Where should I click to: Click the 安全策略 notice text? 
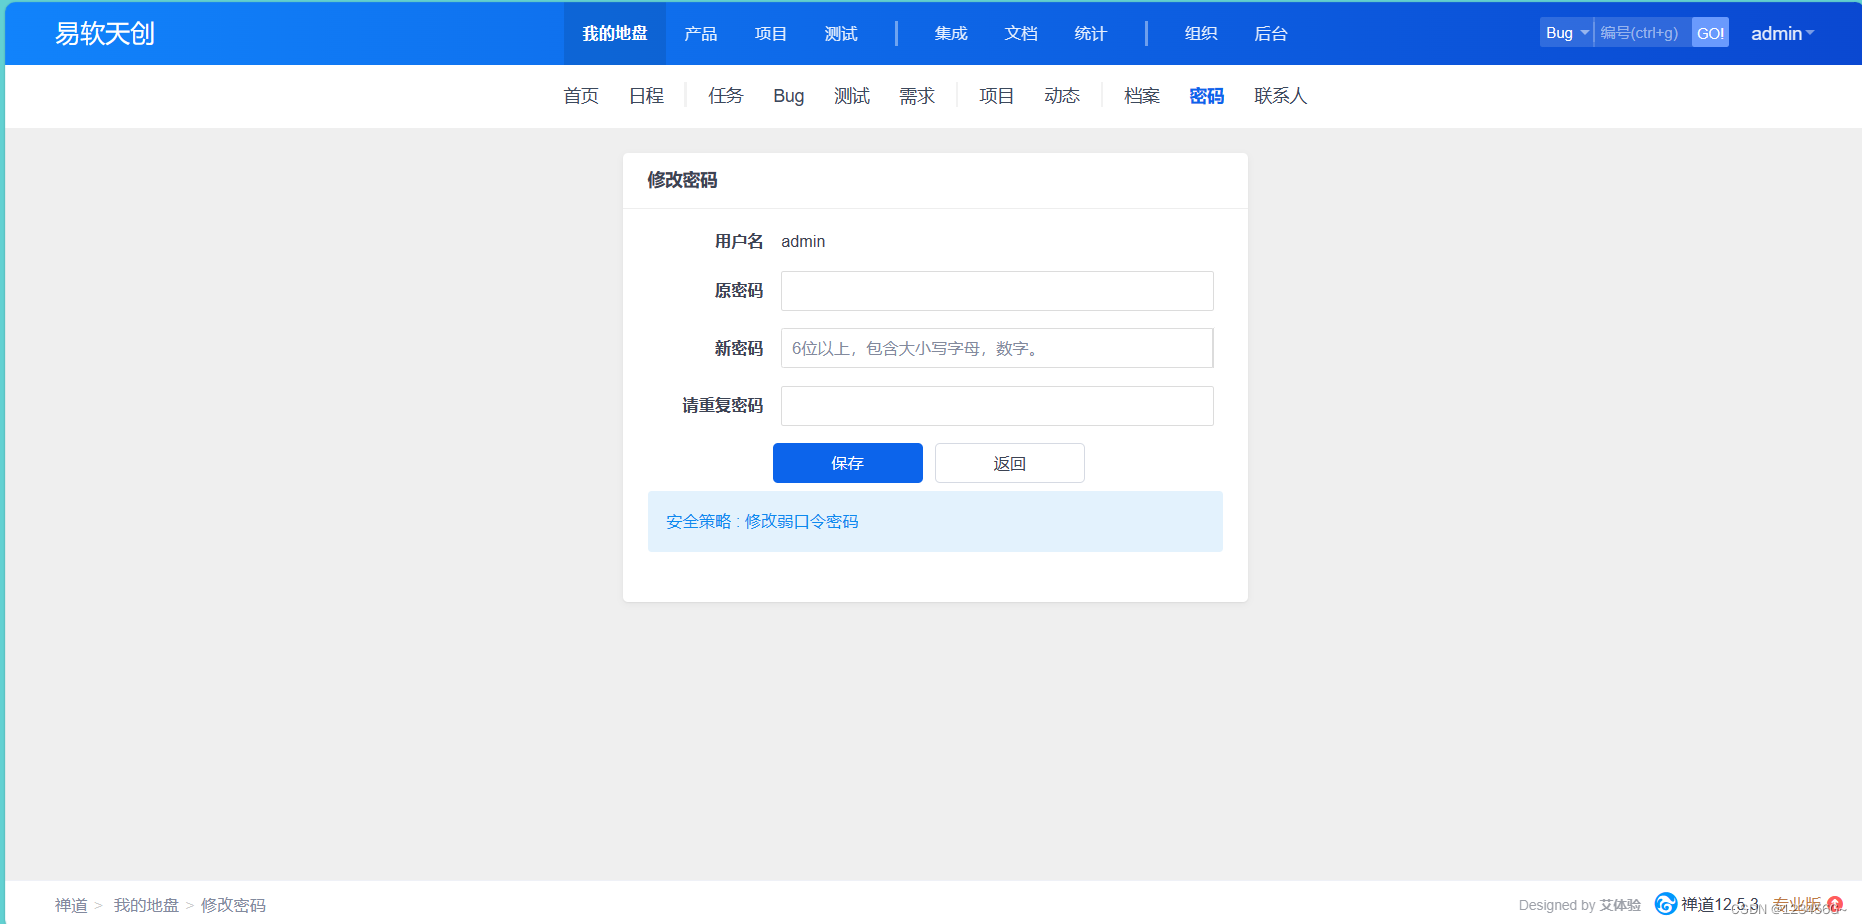point(762,521)
